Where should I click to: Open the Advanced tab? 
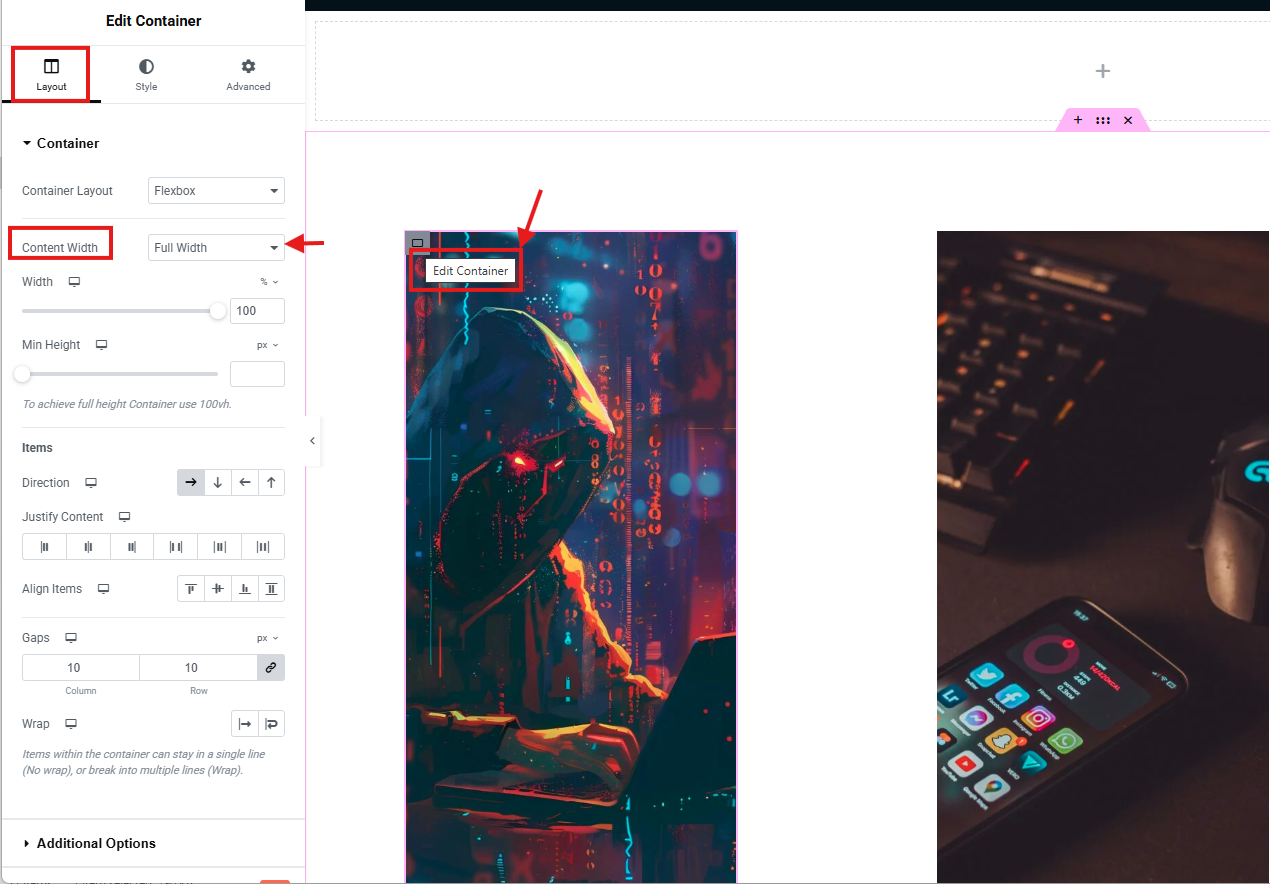pyautogui.click(x=248, y=75)
